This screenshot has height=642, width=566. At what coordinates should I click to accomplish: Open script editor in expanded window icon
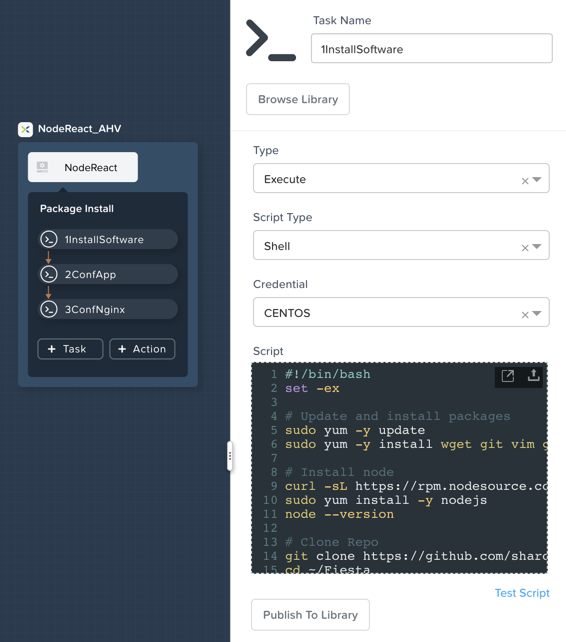point(507,375)
